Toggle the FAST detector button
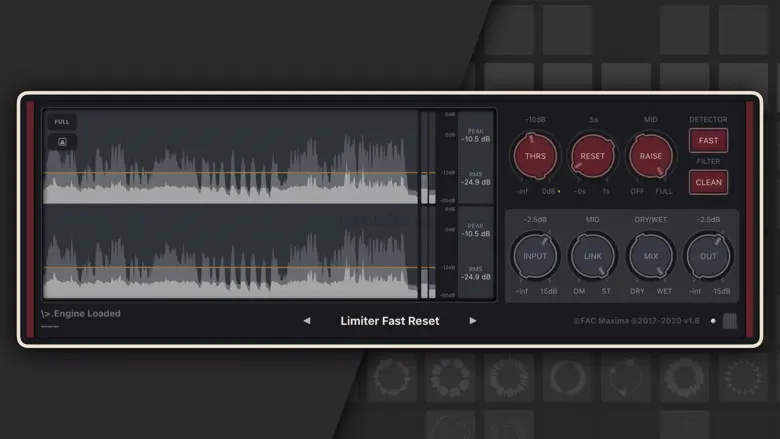Screen dimensions: 780x439 coord(708,141)
